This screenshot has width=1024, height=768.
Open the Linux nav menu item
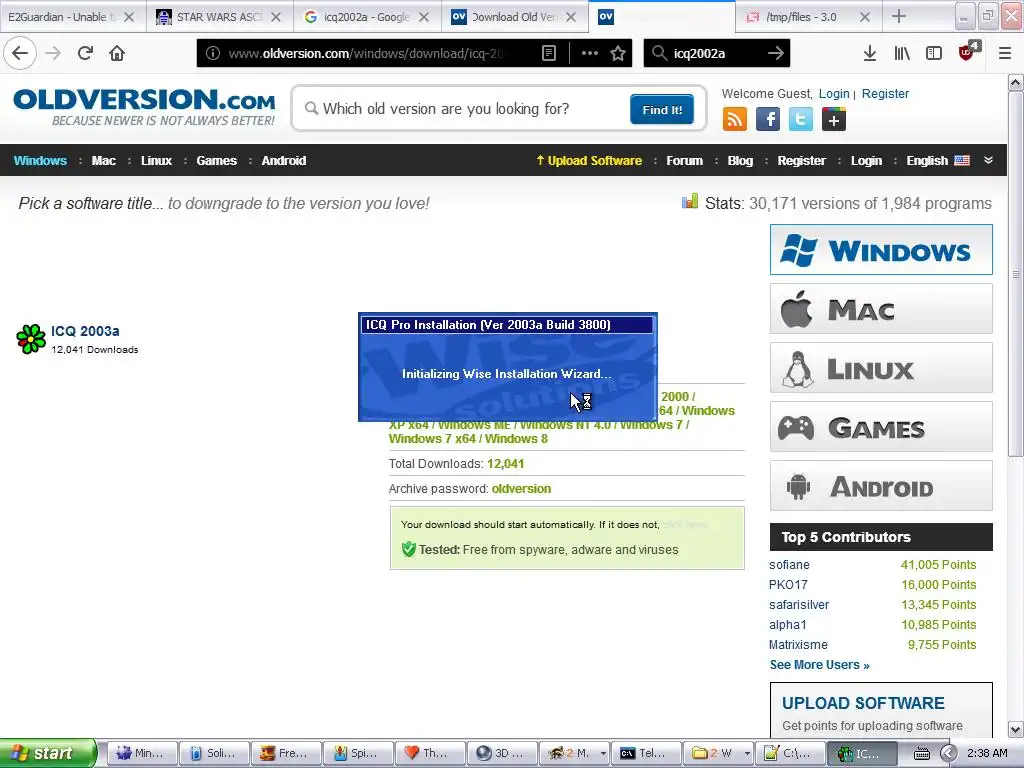coord(156,160)
